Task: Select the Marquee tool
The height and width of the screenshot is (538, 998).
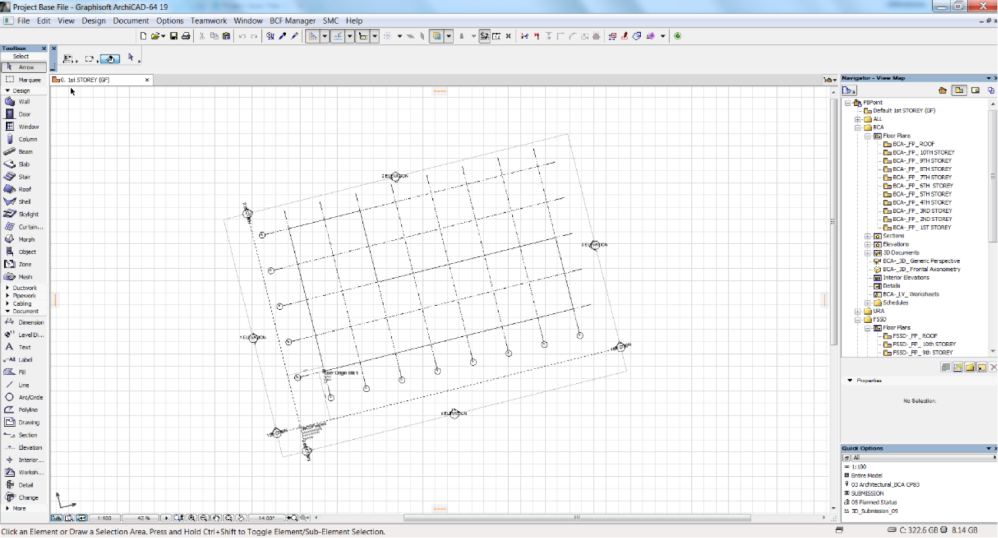Action: click(x=24, y=79)
